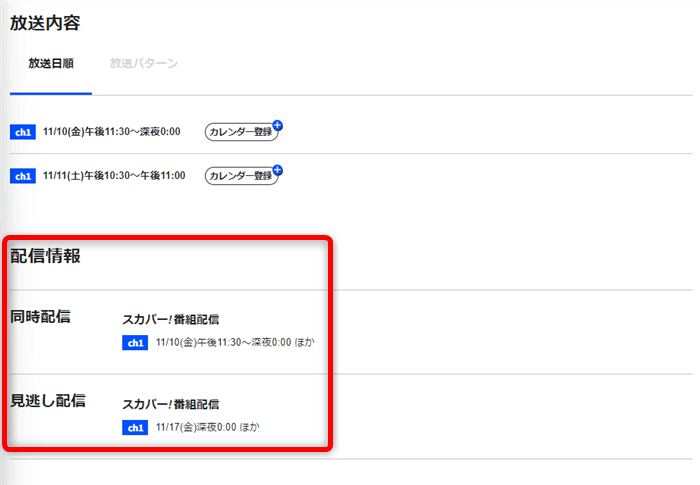
Task: Click the 同時配信 label
Action: click(40, 317)
